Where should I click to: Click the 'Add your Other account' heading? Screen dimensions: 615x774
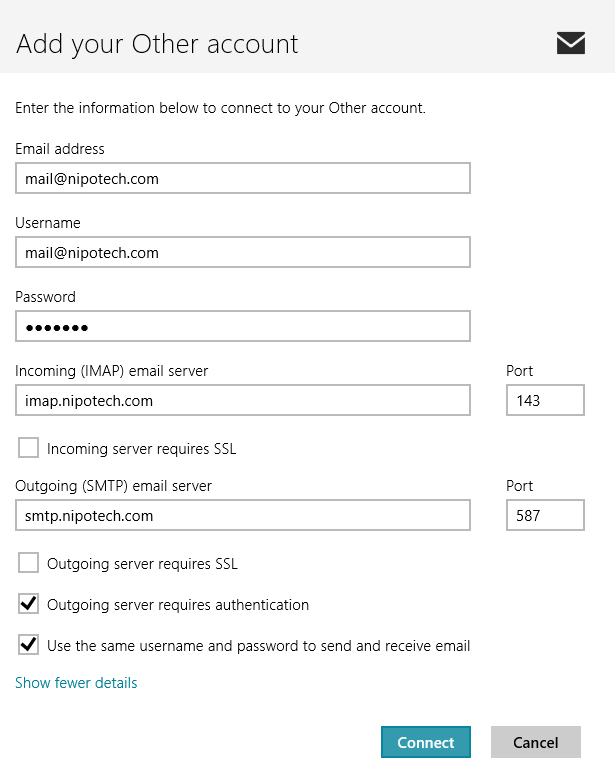tap(157, 44)
